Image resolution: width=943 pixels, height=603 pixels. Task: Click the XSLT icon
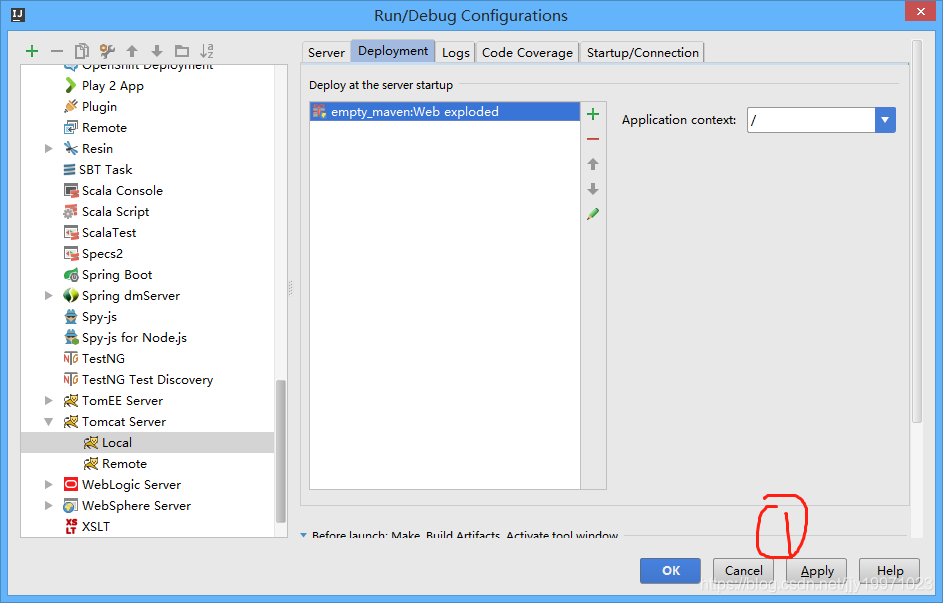71,527
